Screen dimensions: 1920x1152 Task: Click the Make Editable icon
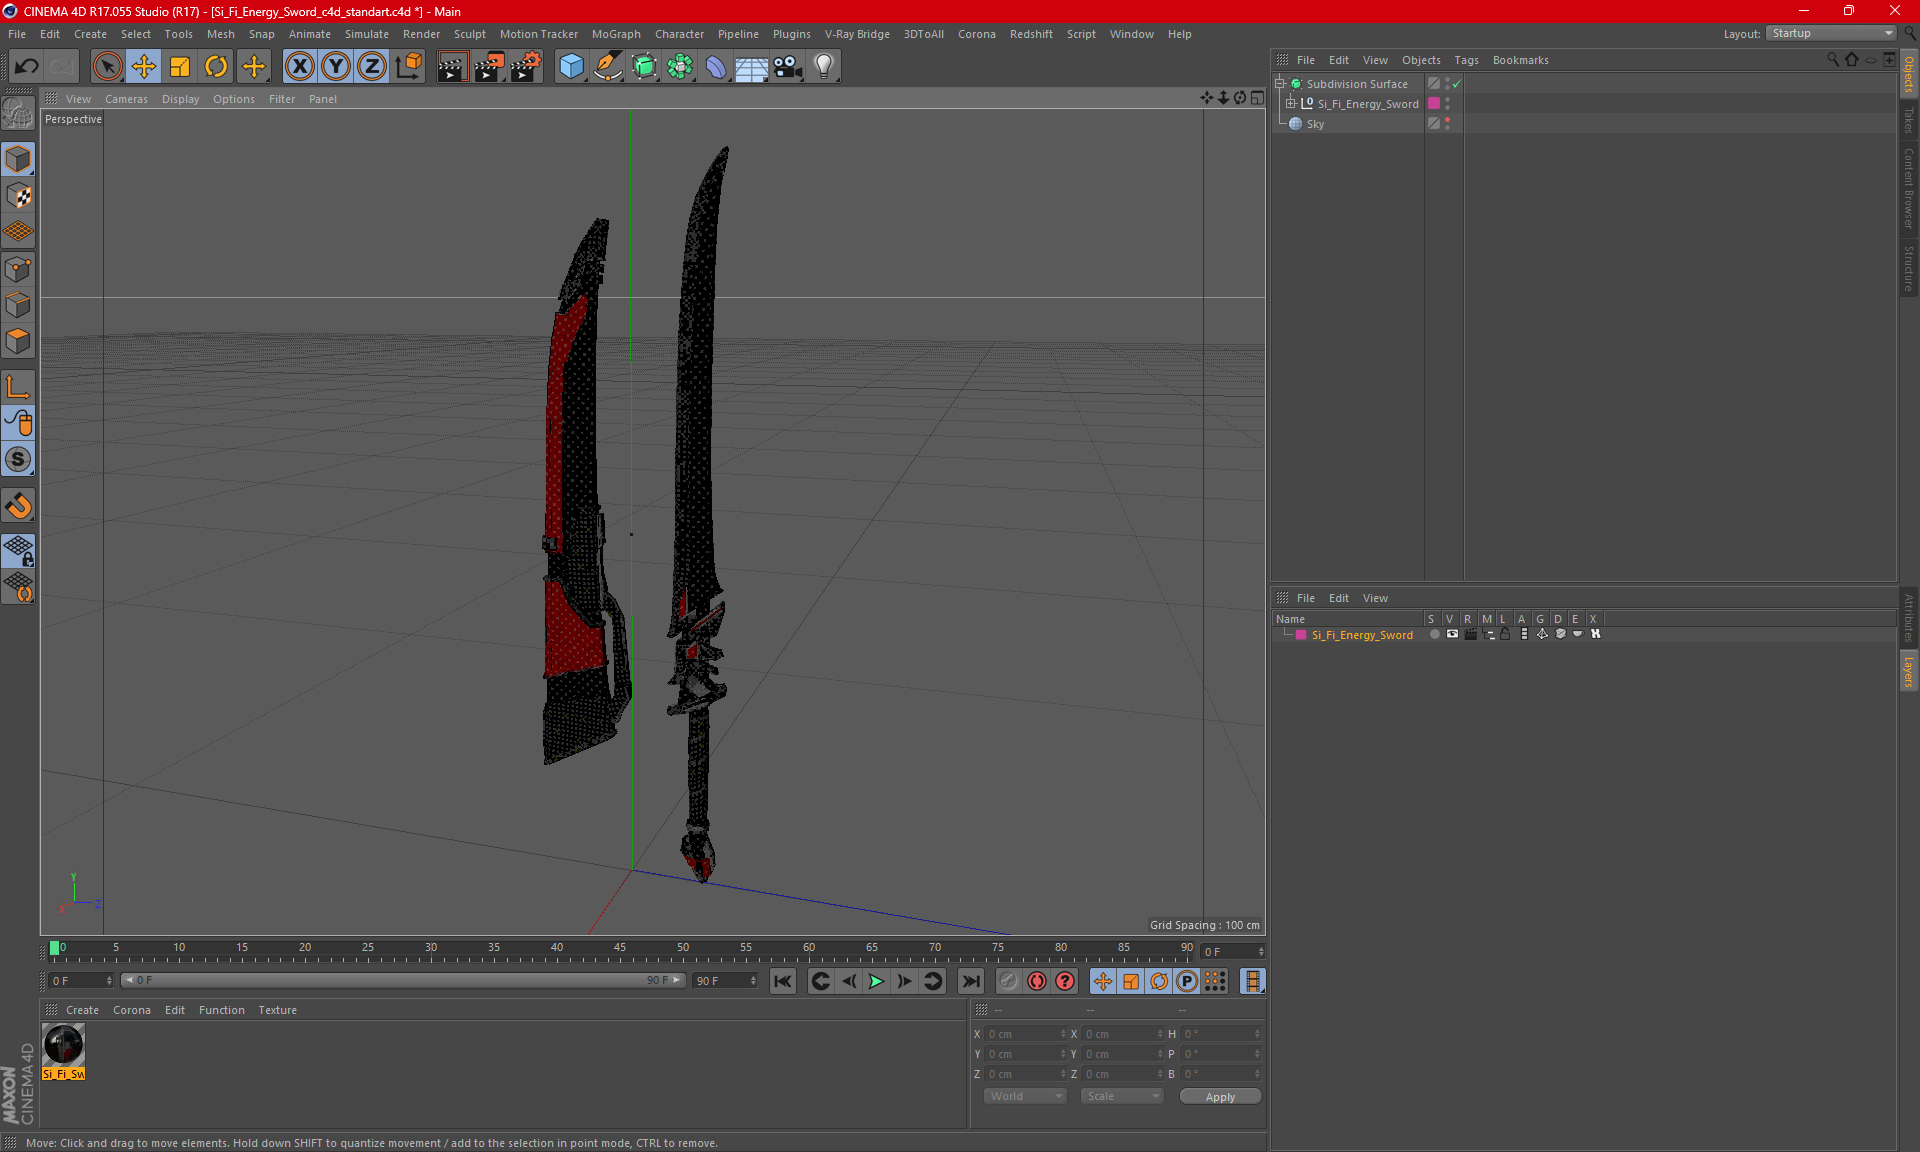point(18,113)
